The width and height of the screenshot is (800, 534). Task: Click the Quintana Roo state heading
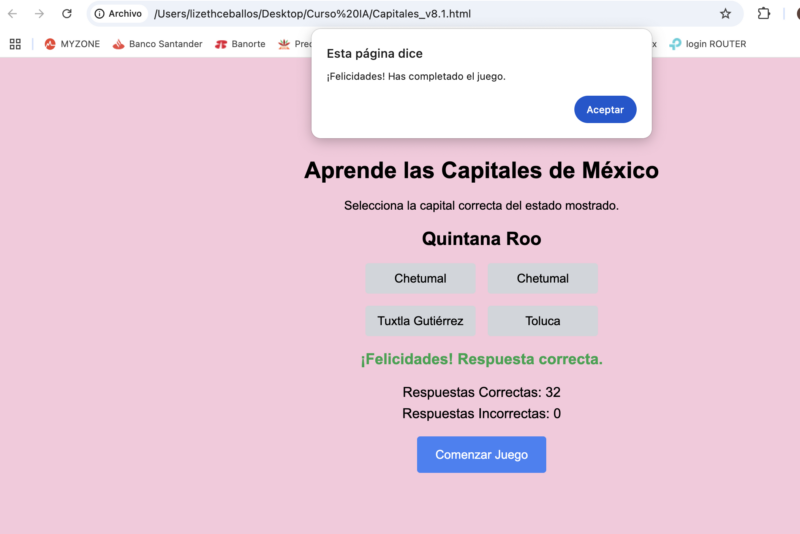pyautogui.click(x=481, y=239)
